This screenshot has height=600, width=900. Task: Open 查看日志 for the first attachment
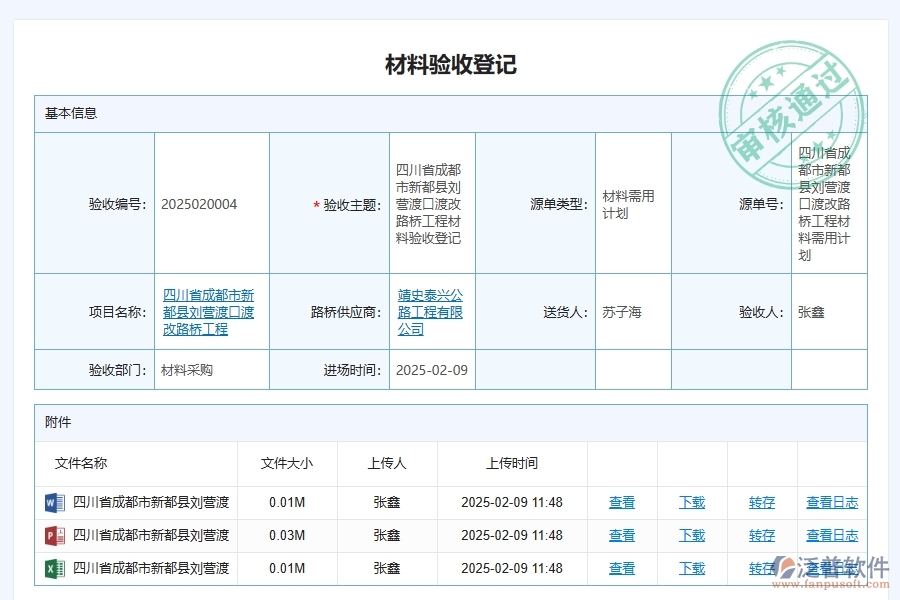point(833,503)
